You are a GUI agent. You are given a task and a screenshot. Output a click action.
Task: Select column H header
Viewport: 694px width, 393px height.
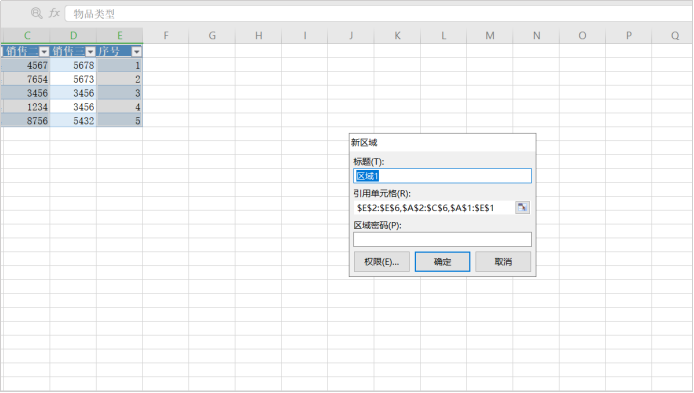258,35
